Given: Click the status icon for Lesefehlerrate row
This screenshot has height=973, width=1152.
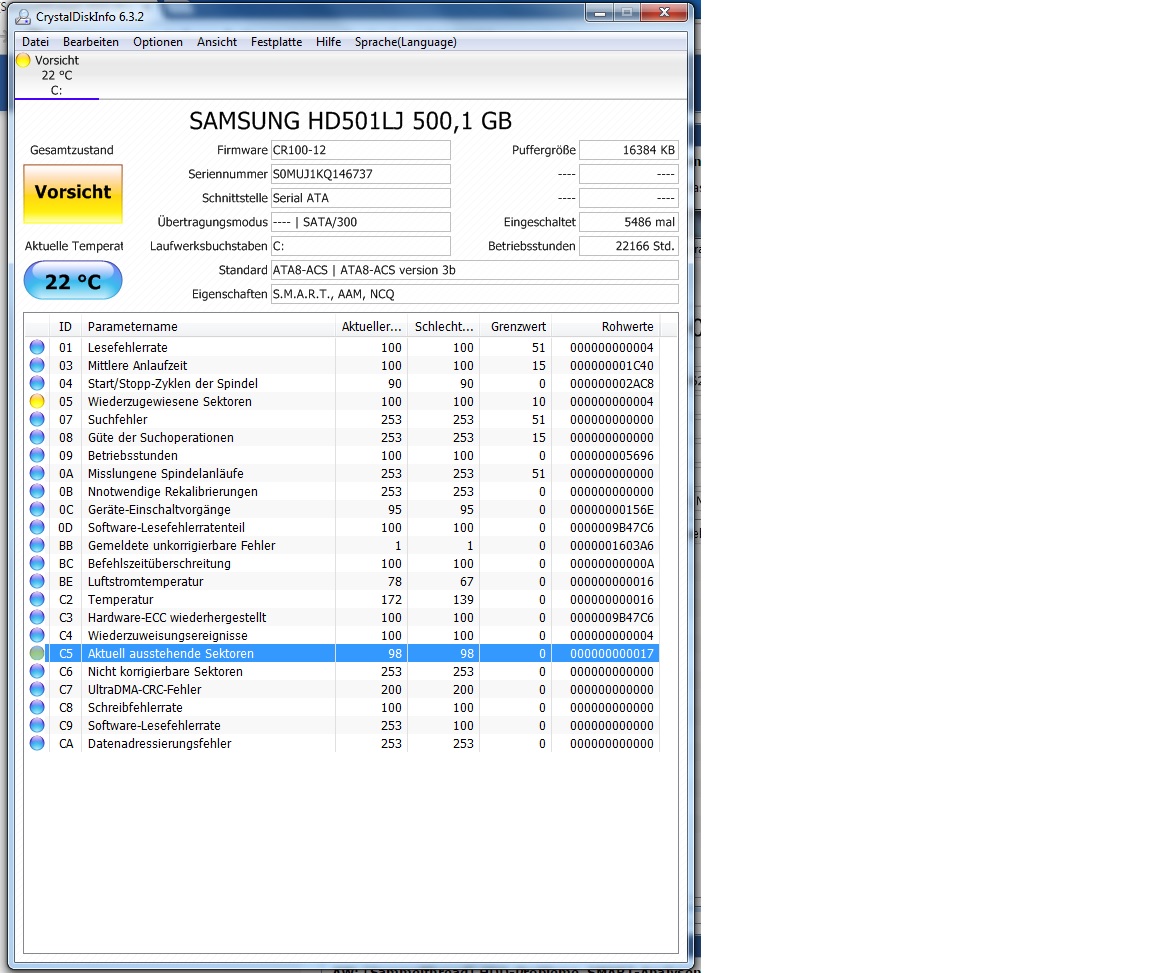Looking at the screenshot, I should (37, 347).
